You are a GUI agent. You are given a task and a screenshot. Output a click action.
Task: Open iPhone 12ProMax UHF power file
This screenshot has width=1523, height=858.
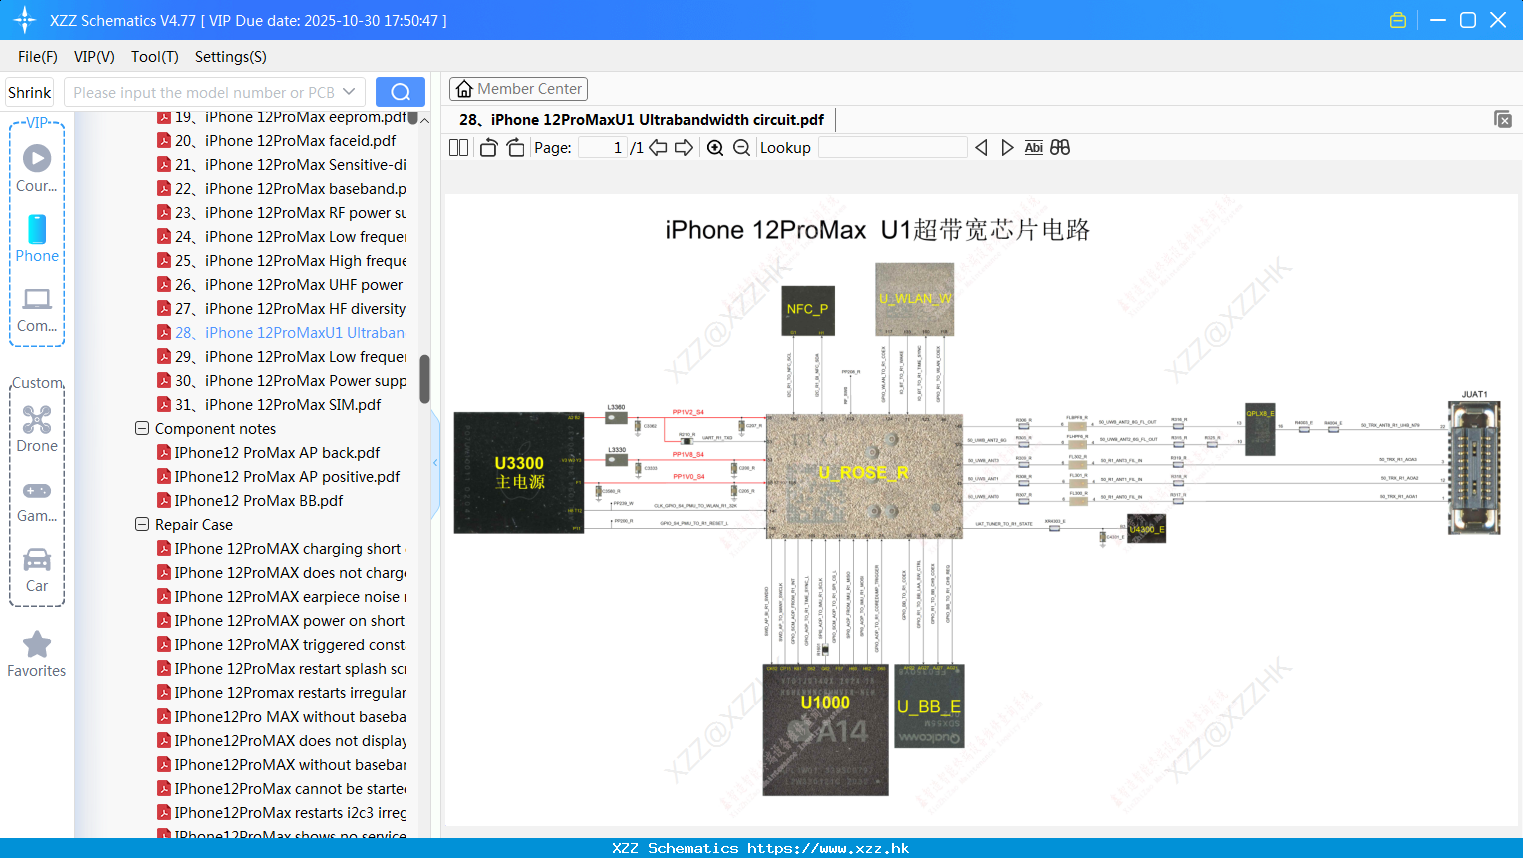280,285
